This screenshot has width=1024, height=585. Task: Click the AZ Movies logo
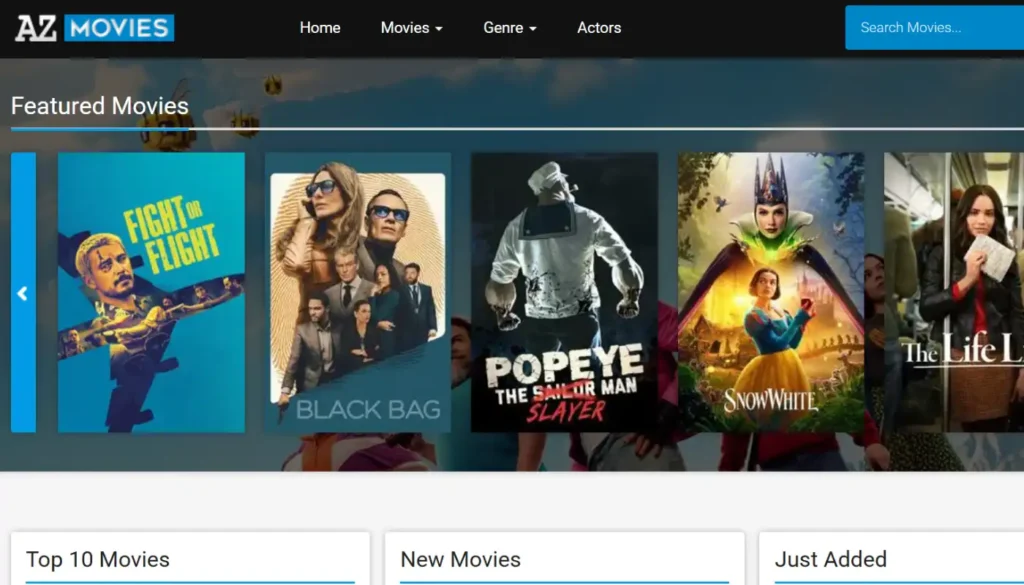tap(95, 28)
